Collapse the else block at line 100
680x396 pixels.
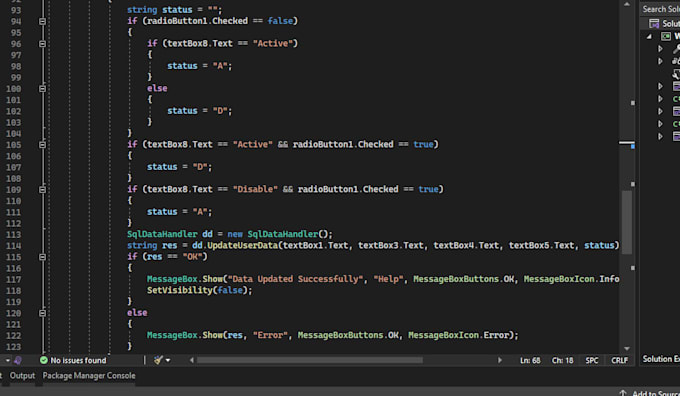42,88
